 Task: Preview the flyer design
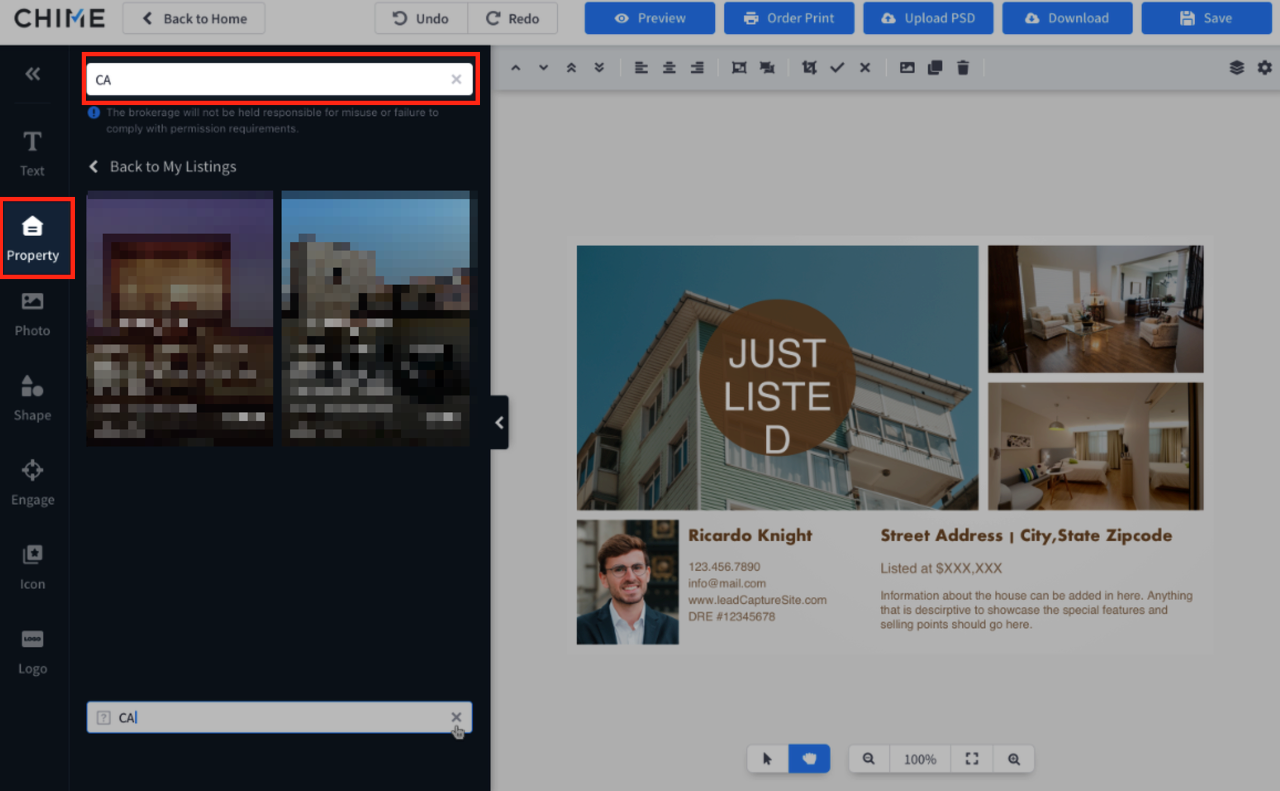click(650, 18)
